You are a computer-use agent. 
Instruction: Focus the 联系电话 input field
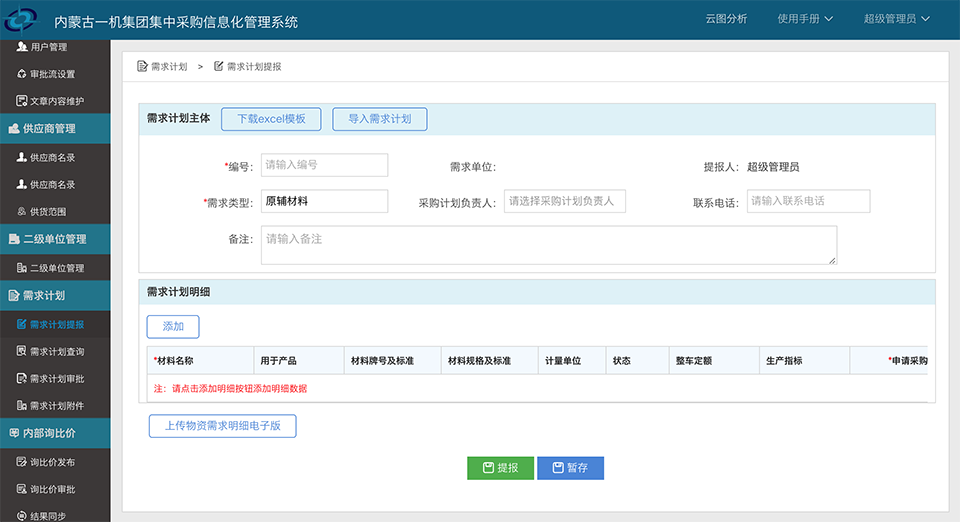pos(808,201)
